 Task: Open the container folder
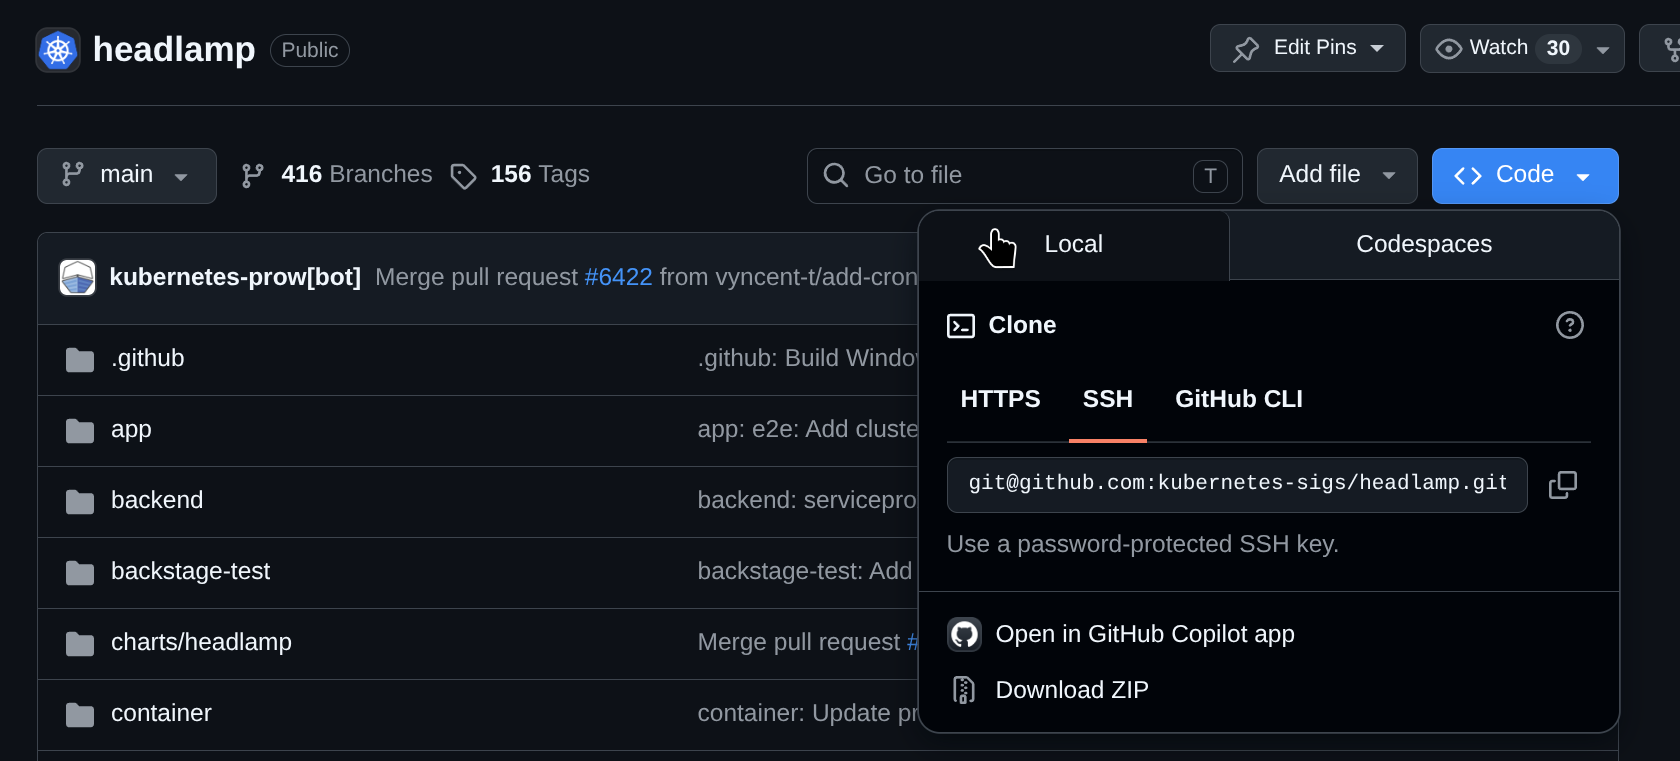coord(161,714)
